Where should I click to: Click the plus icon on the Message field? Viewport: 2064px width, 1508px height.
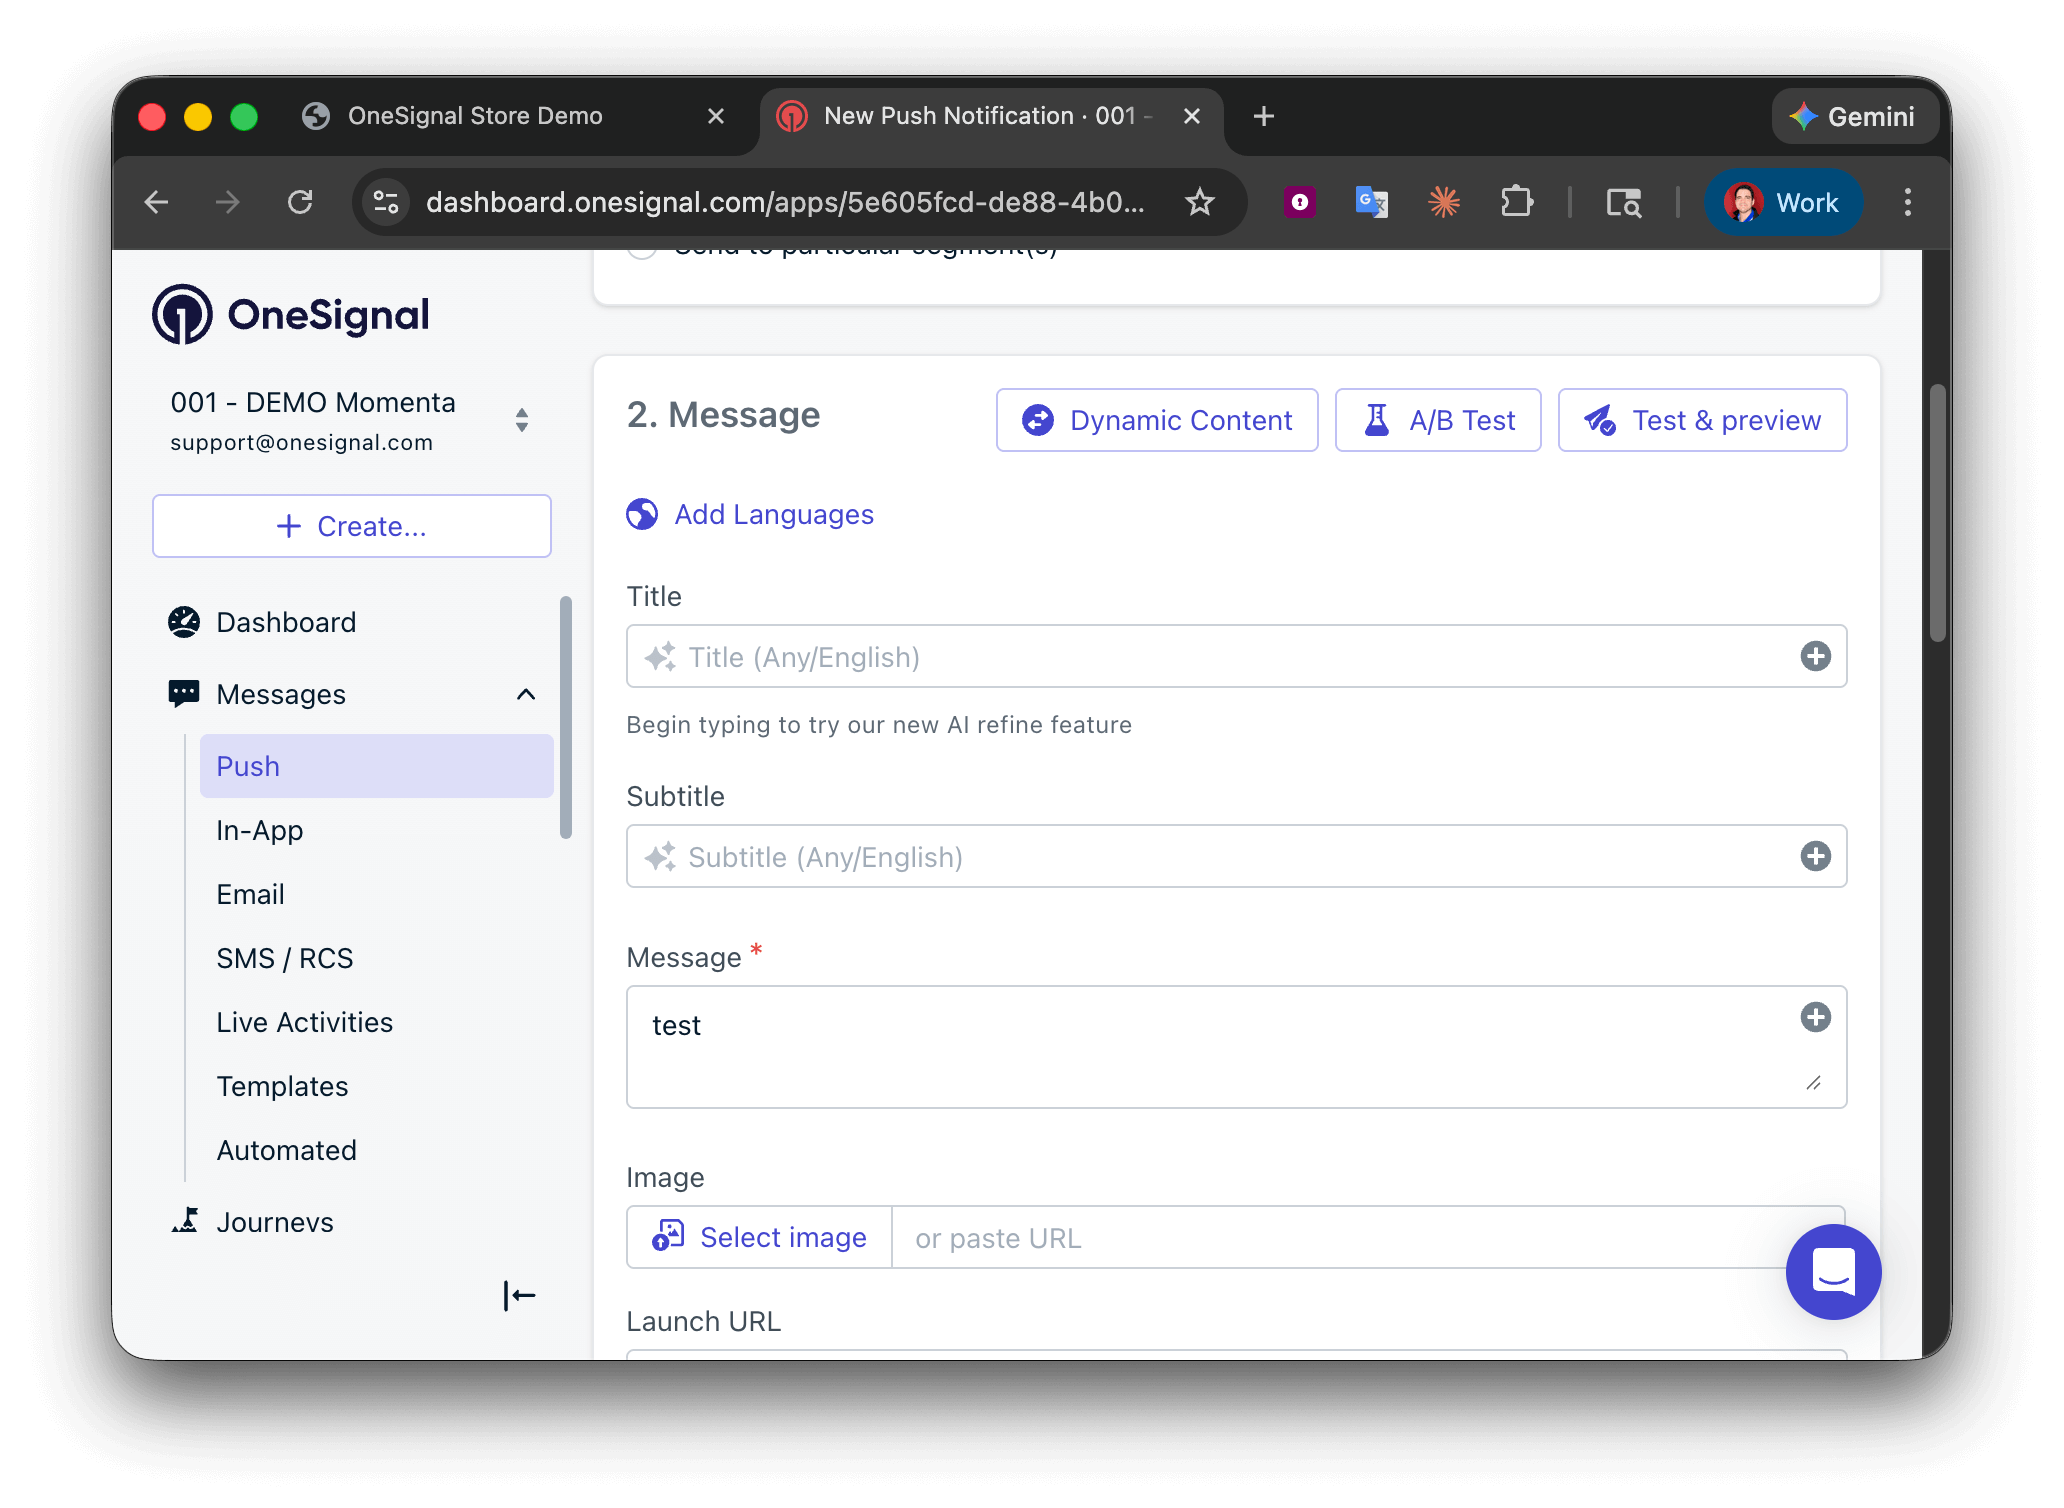click(x=1816, y=1017)
